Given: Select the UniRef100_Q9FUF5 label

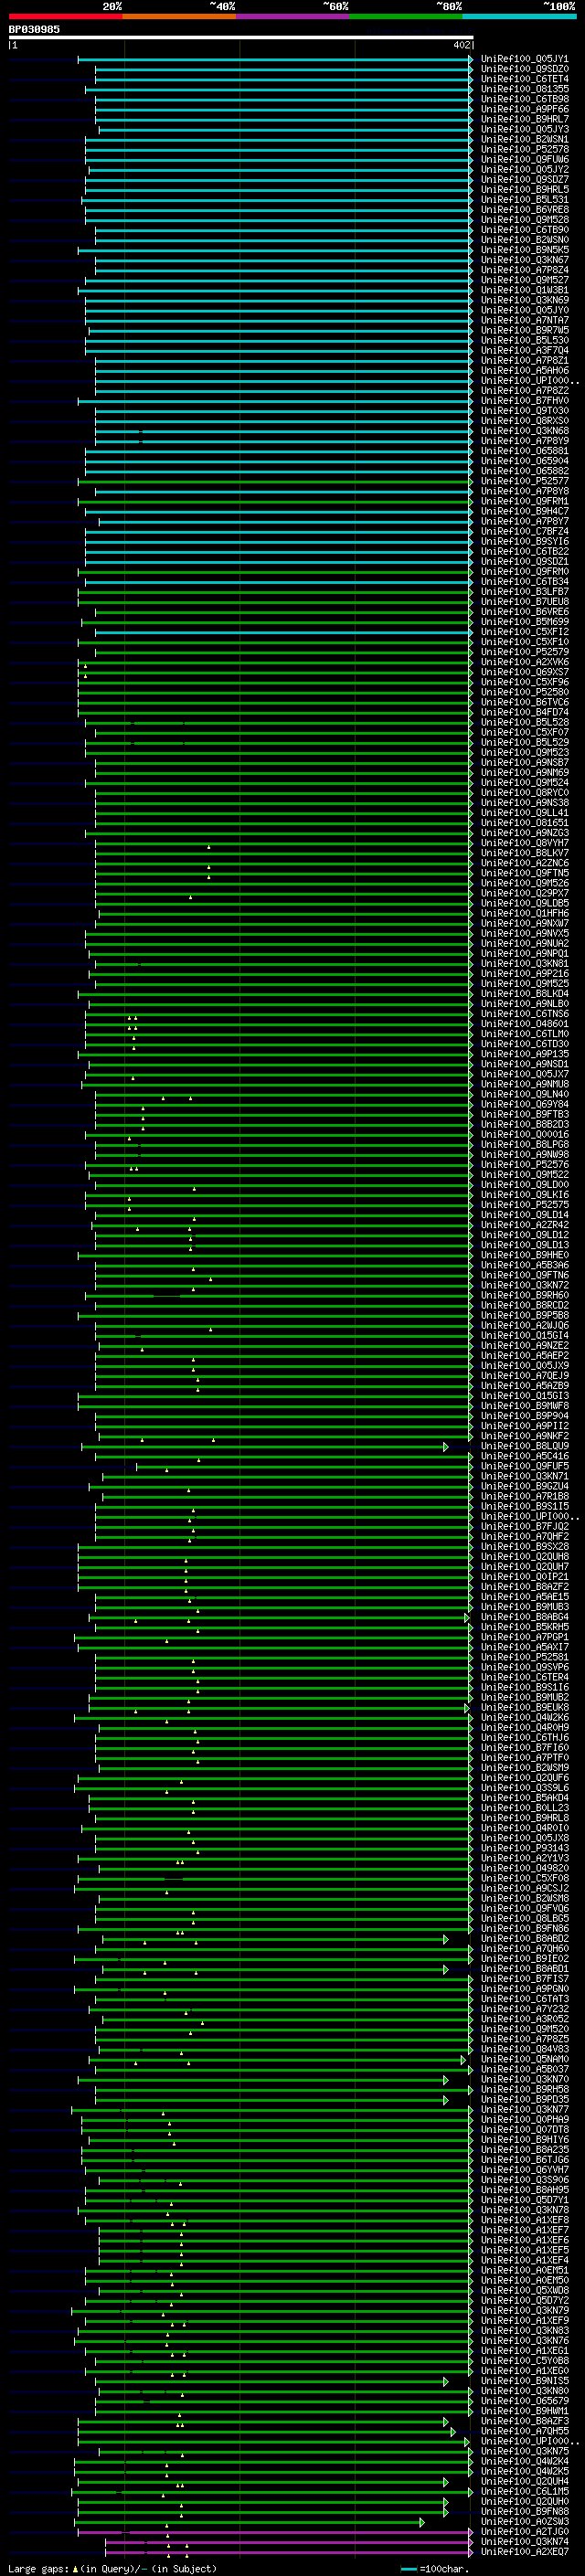Looking at the screenshot, I should point(525,1465).
